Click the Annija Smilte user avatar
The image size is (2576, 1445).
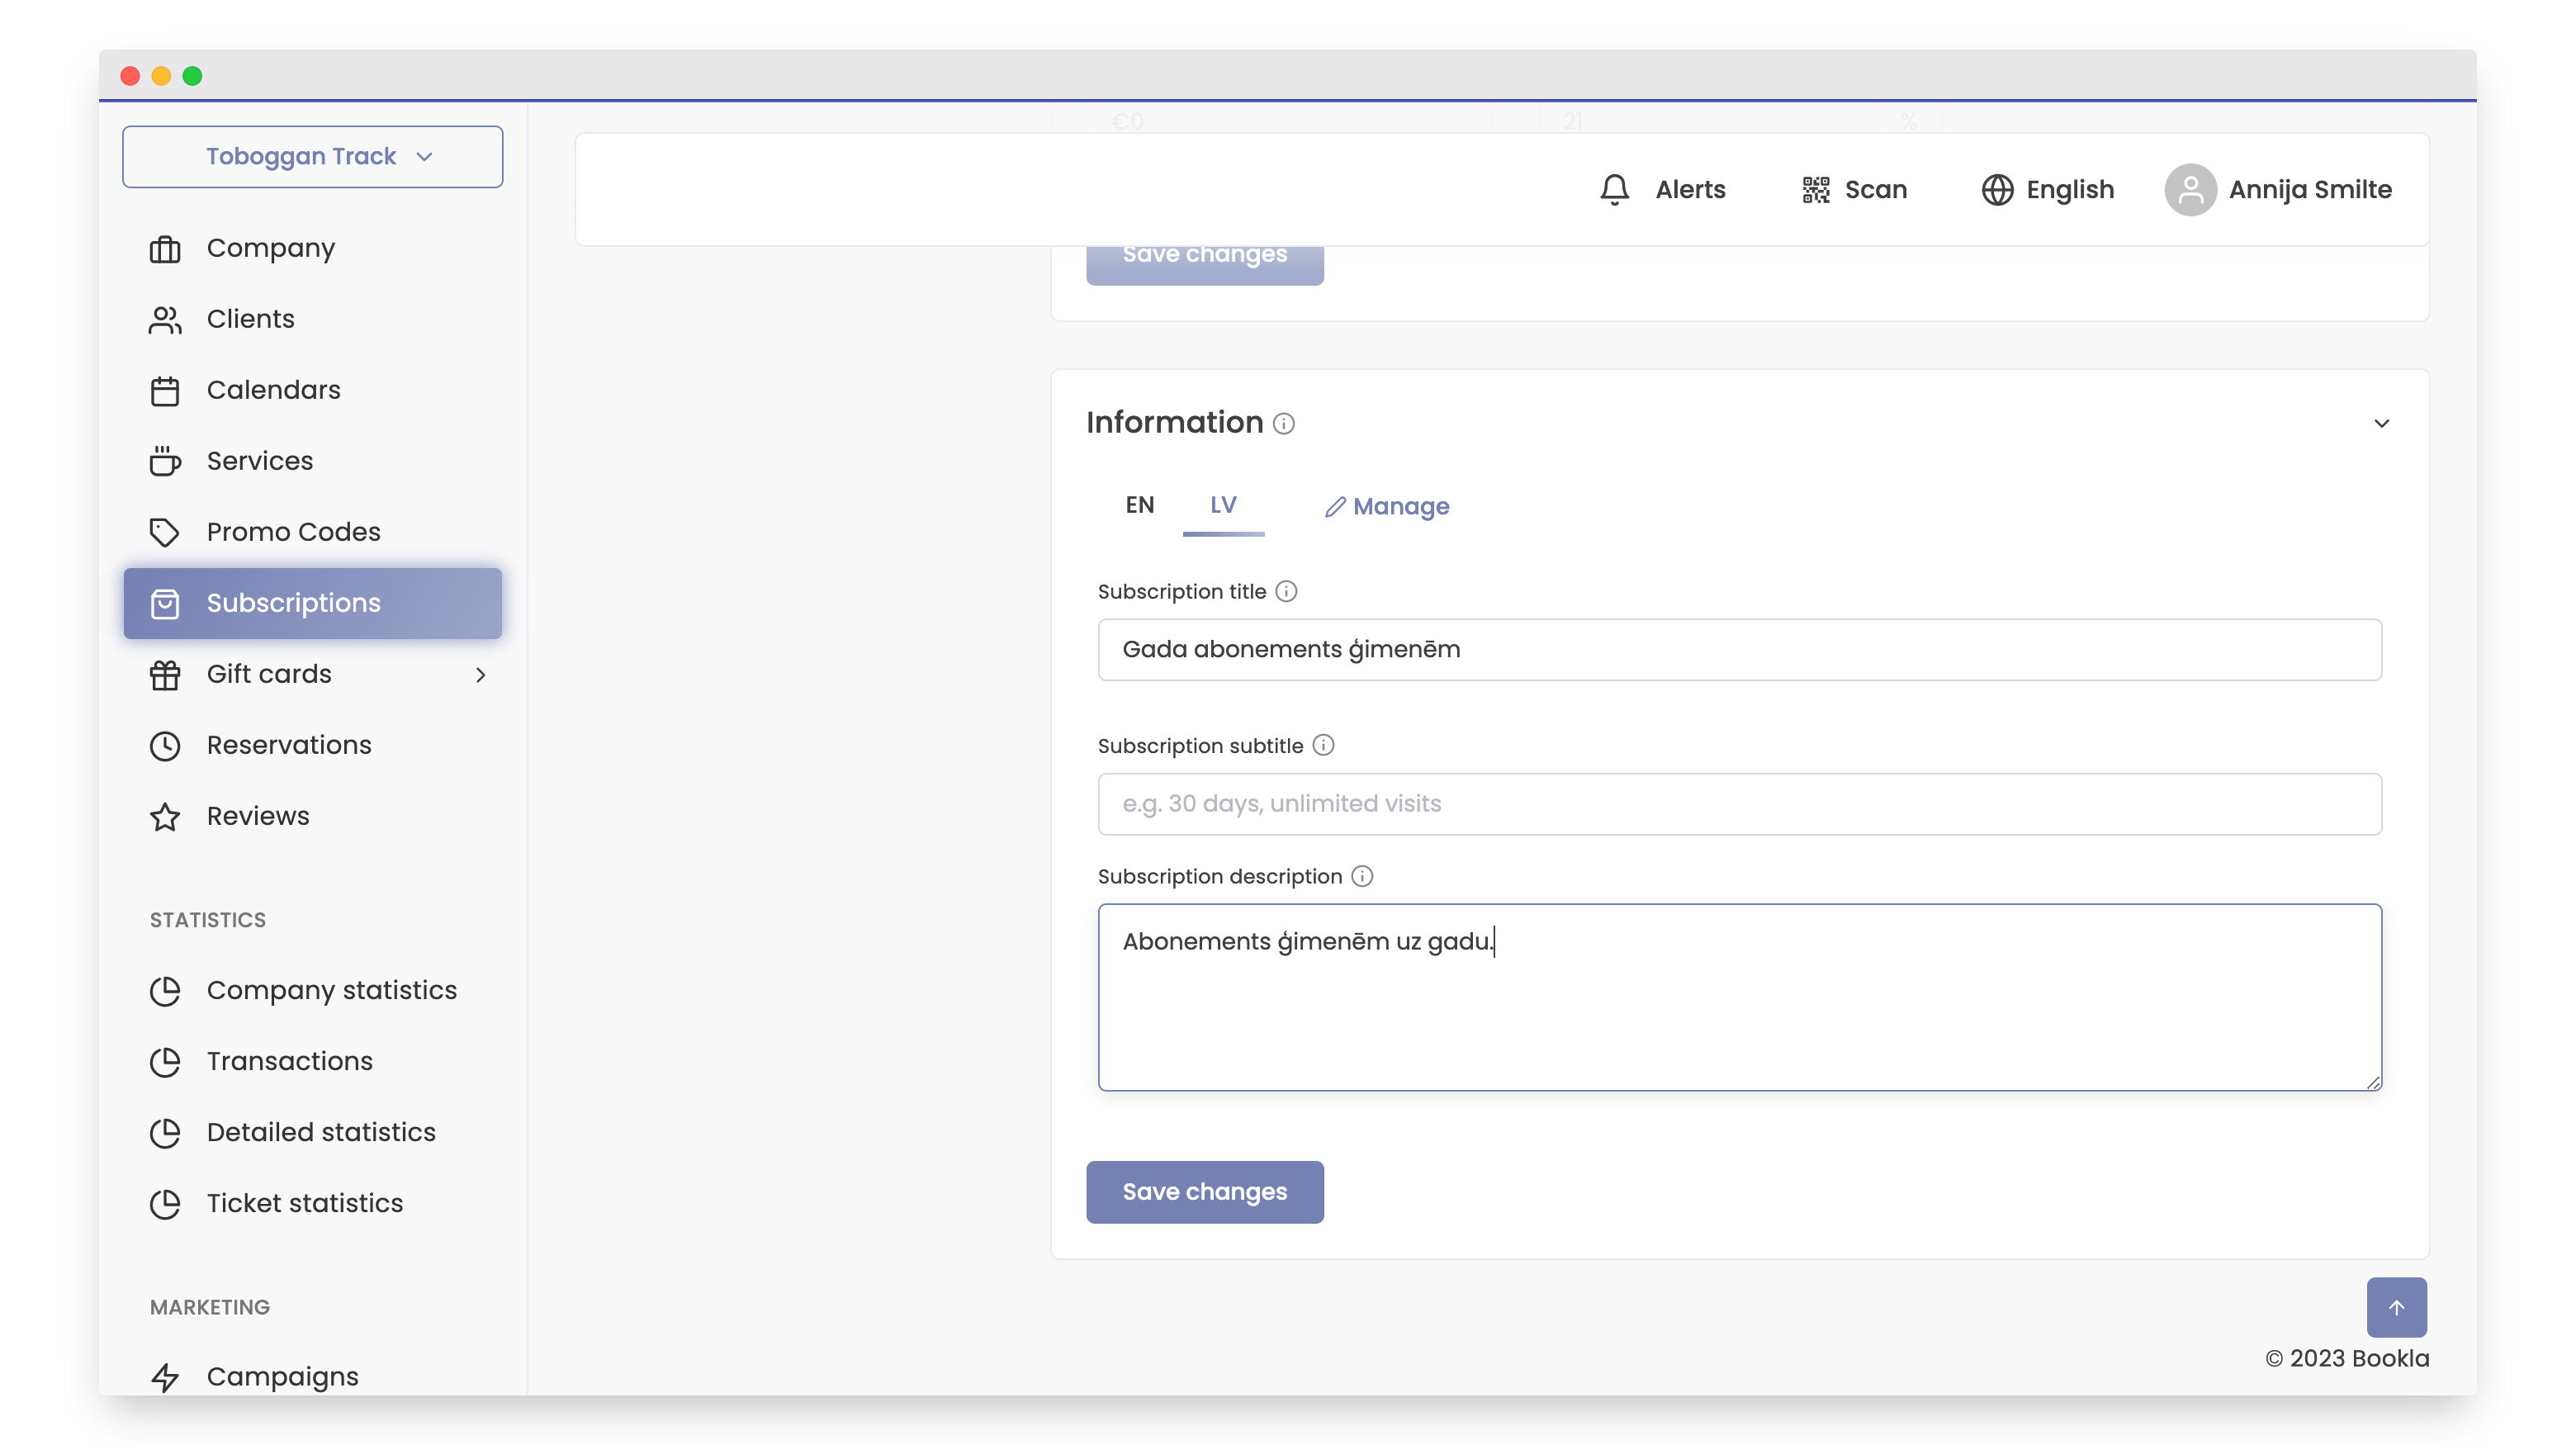pyautogui.click(x=2190, y=189)
